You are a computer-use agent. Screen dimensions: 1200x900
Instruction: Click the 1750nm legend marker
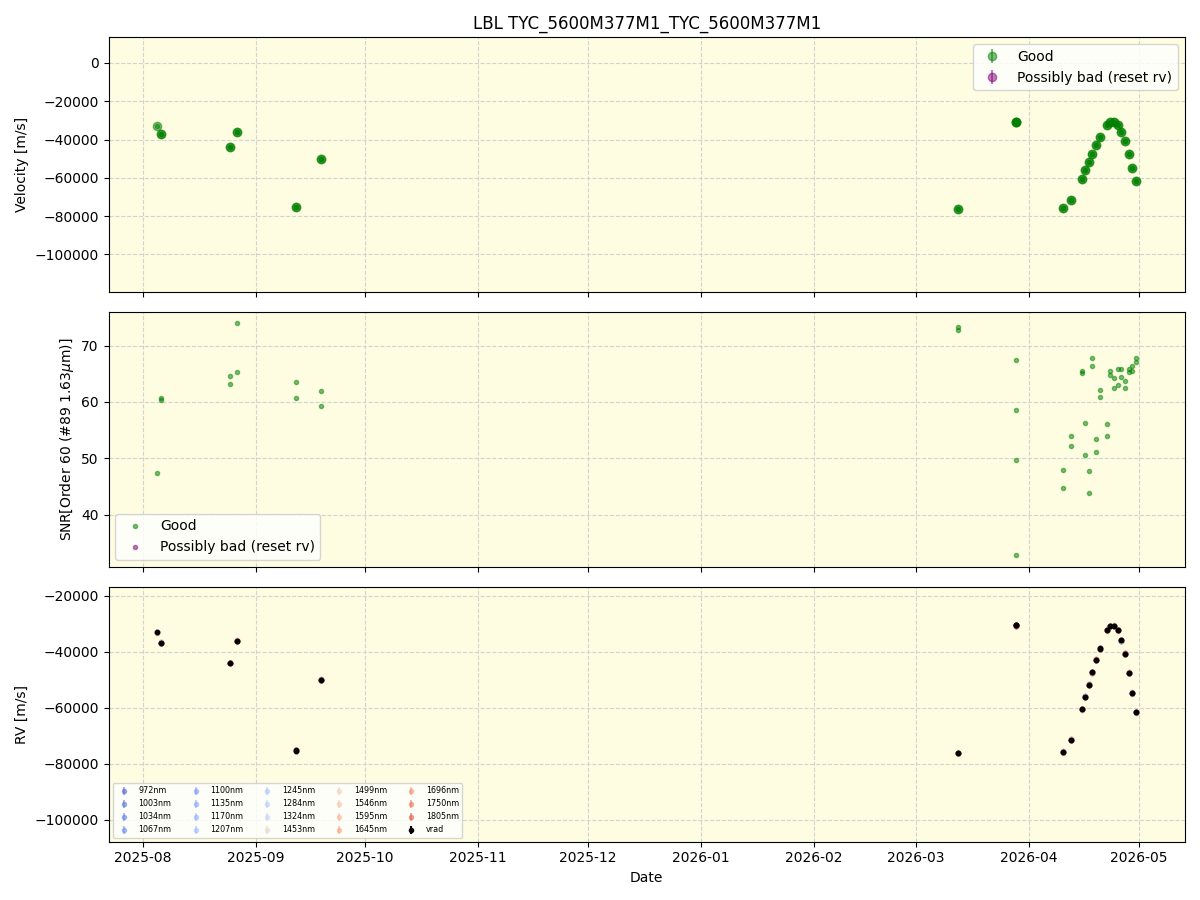(x=411, y=804)
